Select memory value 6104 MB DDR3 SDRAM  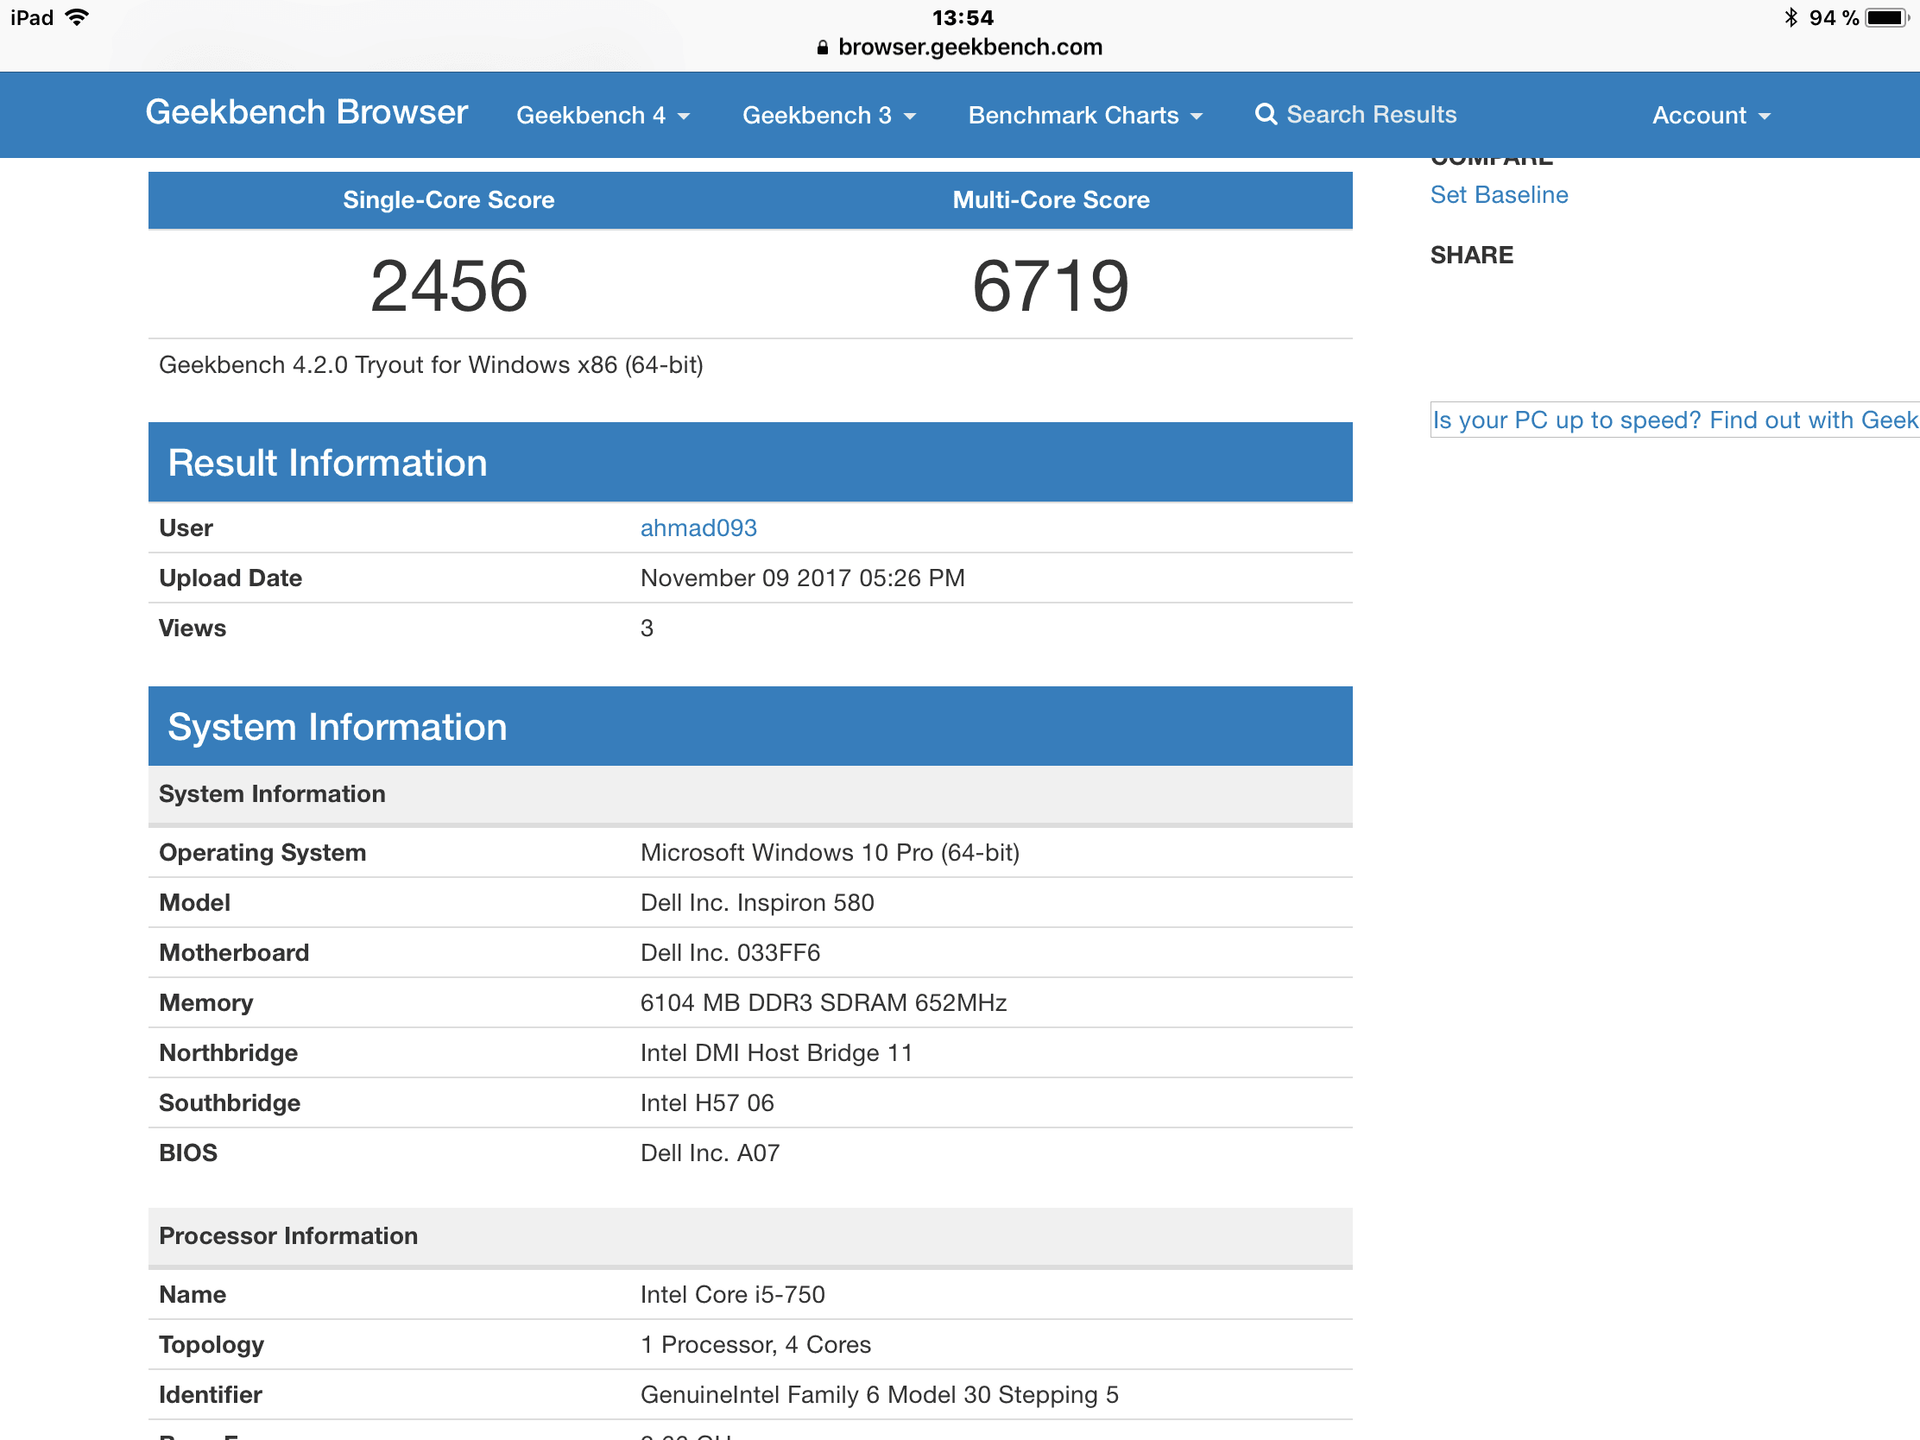[x=823, y=1003]
